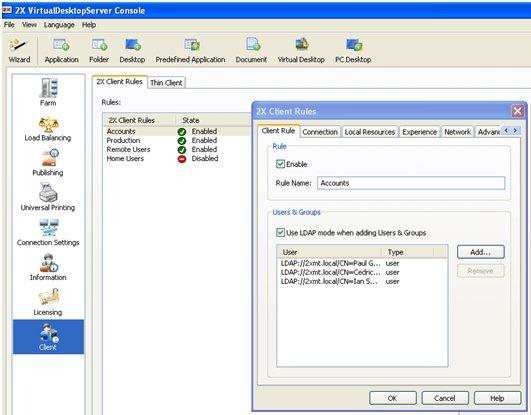Go to Load Balancing sidebar section
This screenshot has width=531, height=415.
pos(48,129)
